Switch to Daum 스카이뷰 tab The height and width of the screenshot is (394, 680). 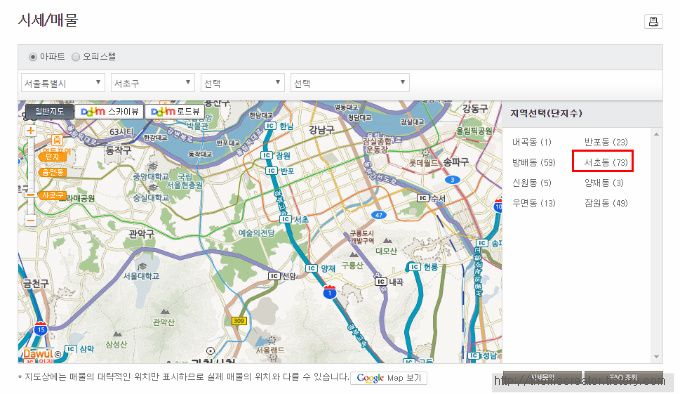coord(109,111)
